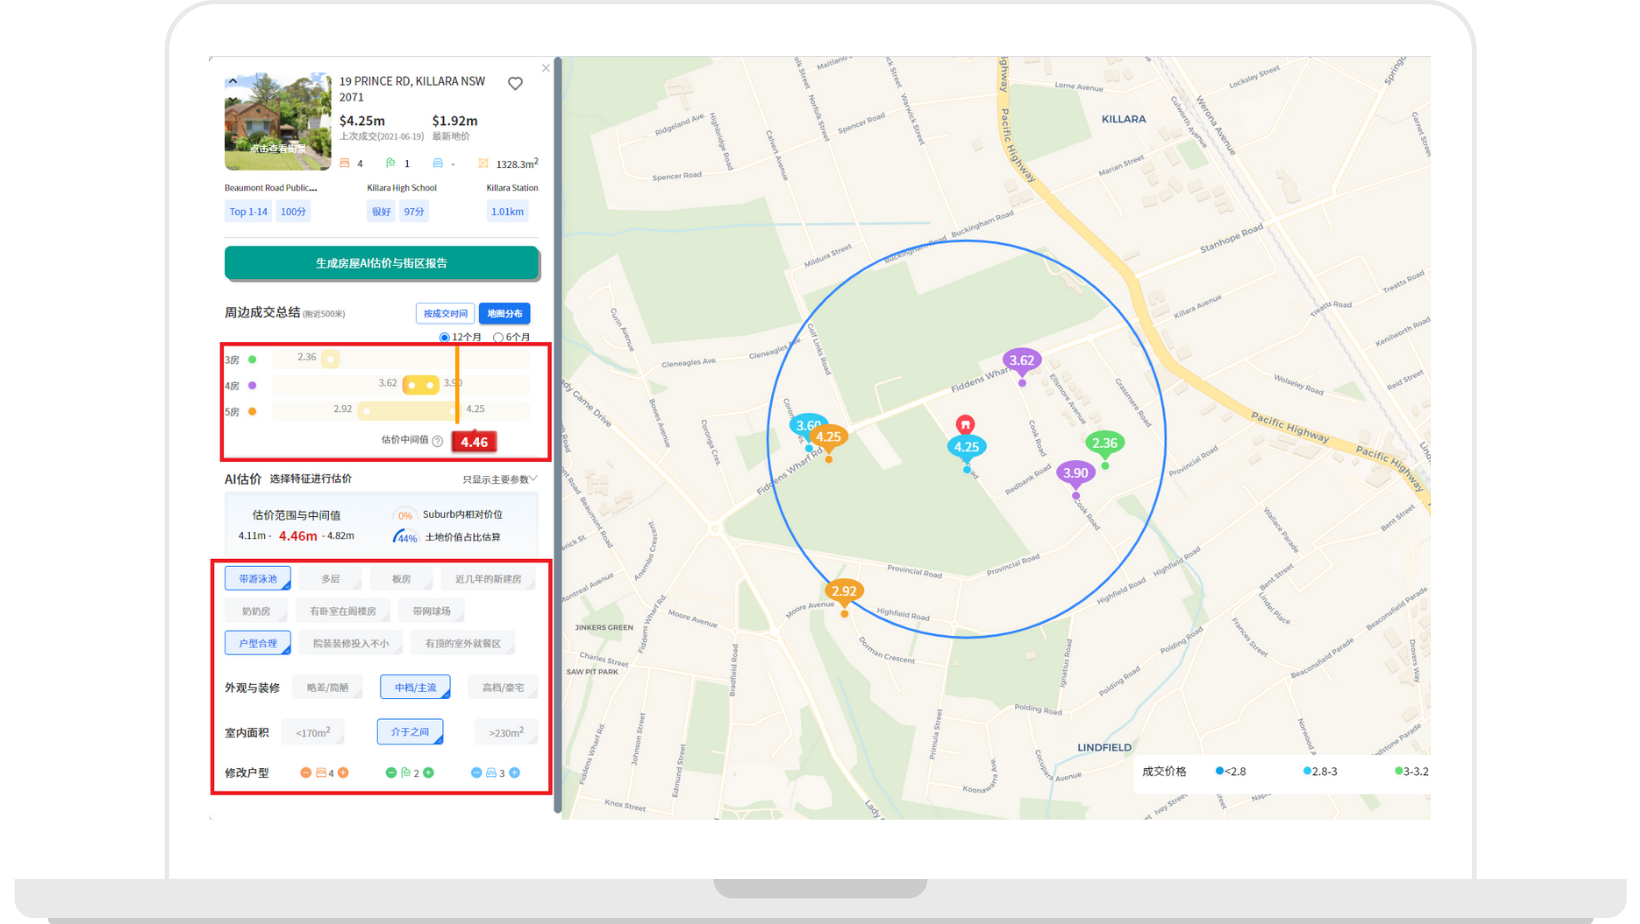Screen dimensions: 1640x924
Task: Click the 很好 Killara High School tag
Action: coord(381,211)
